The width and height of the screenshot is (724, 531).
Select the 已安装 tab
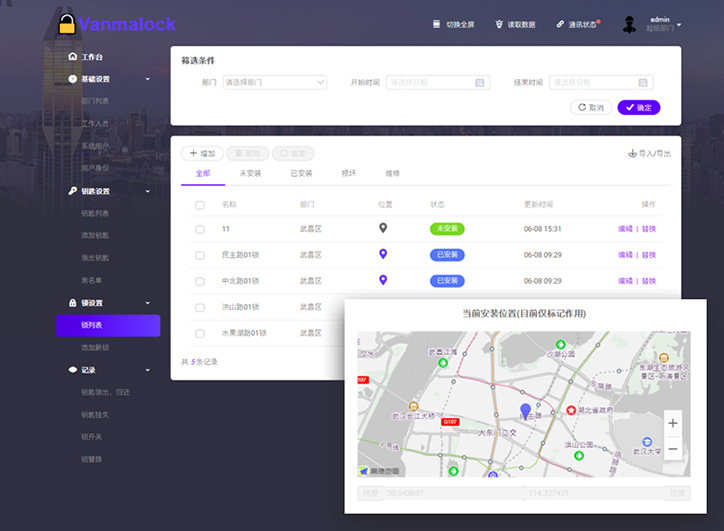pos(301,174)
